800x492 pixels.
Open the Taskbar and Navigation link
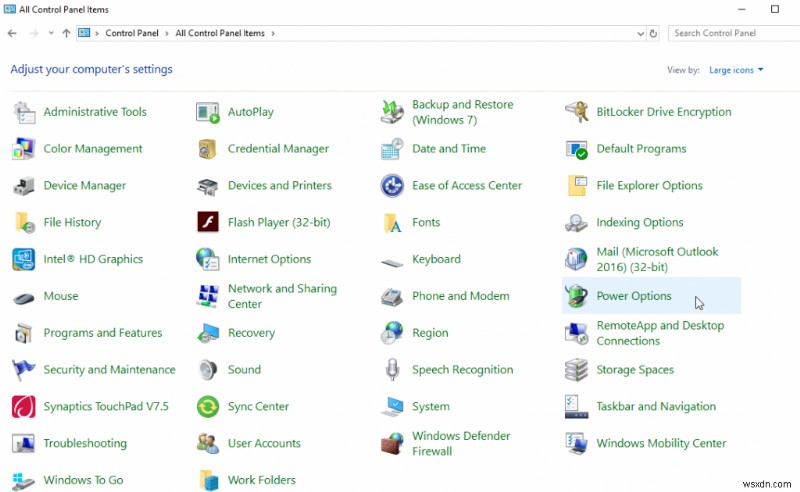pos(656,407)
